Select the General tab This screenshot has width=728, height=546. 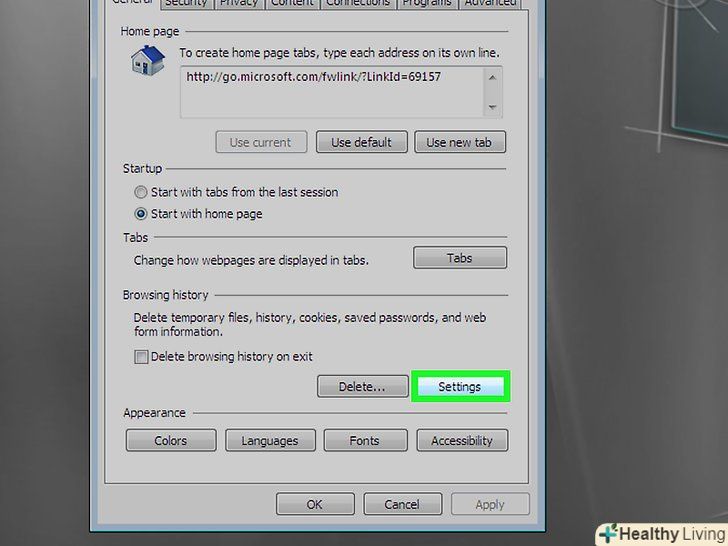click(x=133, y=3)
